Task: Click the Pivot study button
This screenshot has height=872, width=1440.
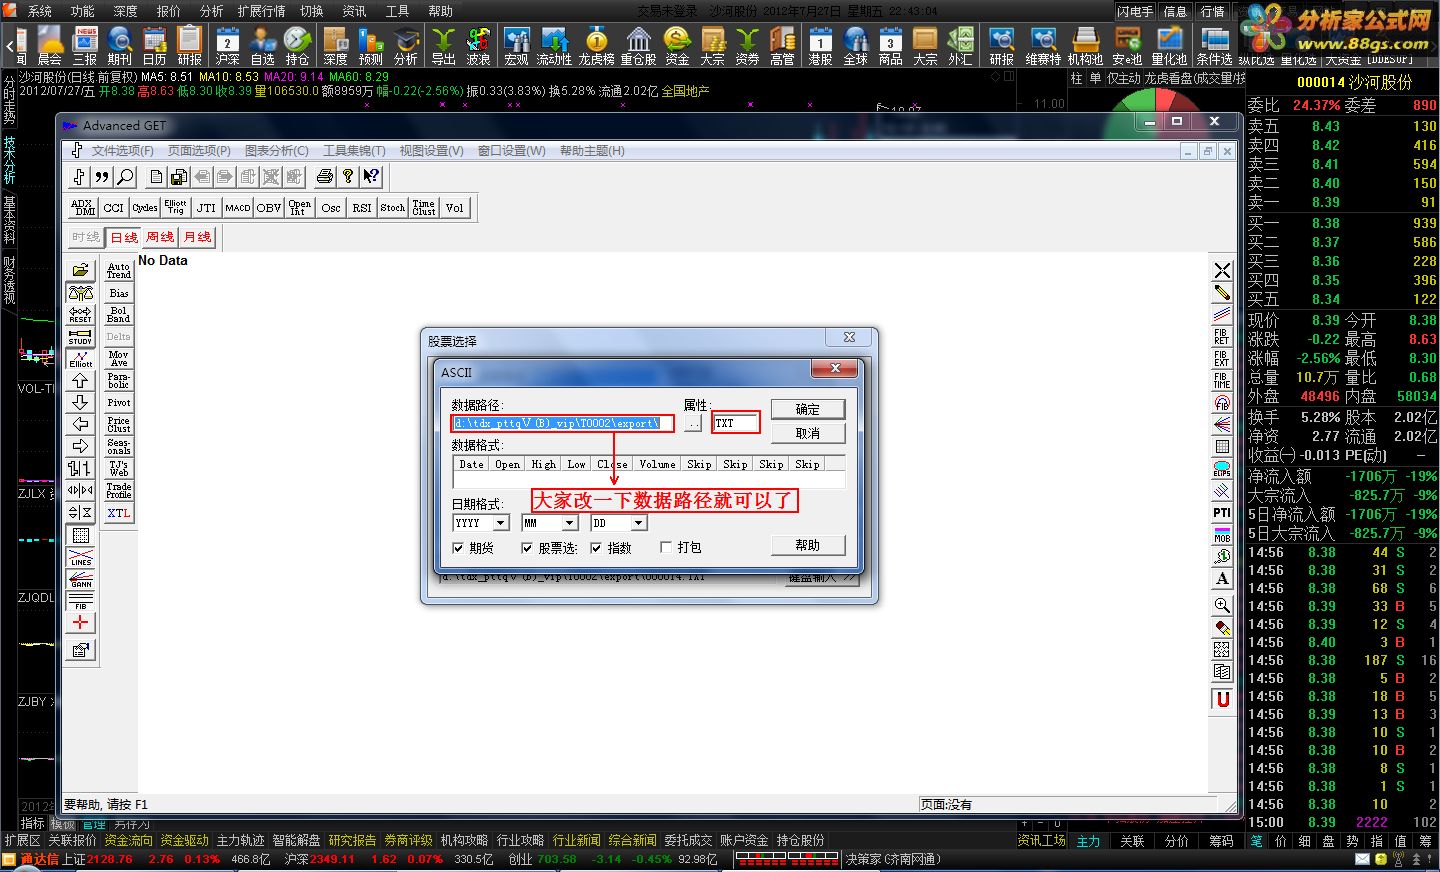Action: point(119,402)
